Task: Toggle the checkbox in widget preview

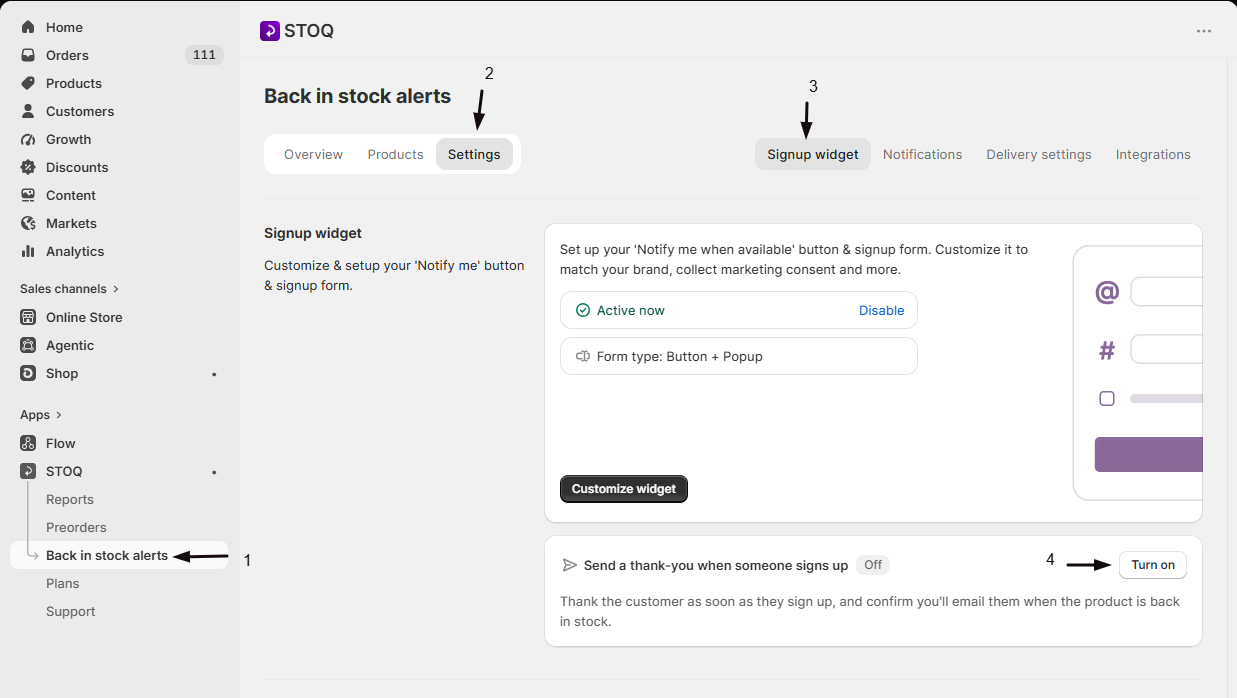Action: [1107, 398]
